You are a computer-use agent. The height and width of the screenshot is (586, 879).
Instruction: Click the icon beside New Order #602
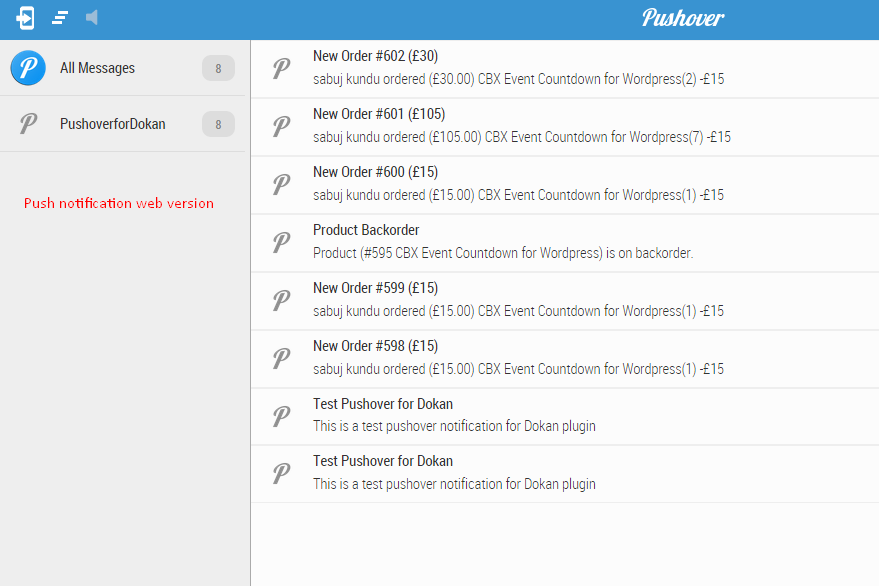coord(281,68)
